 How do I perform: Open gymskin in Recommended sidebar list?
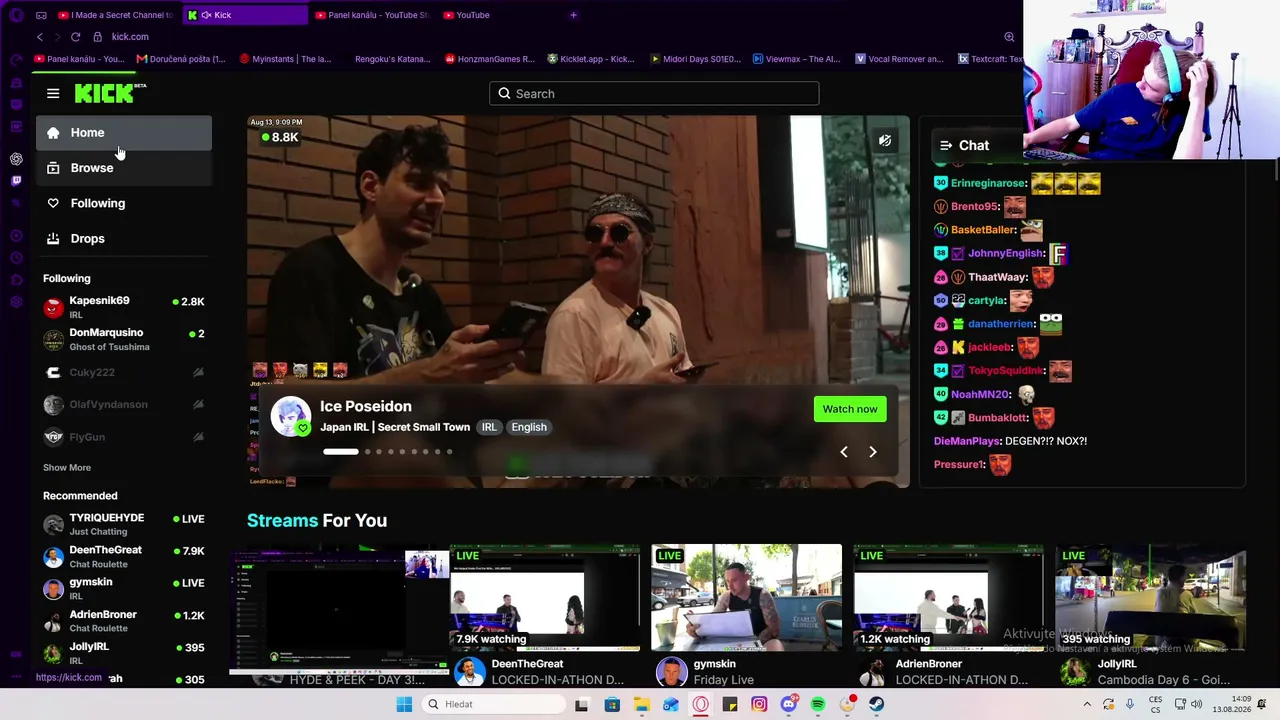pyautogui.click(x=124, y=588)
